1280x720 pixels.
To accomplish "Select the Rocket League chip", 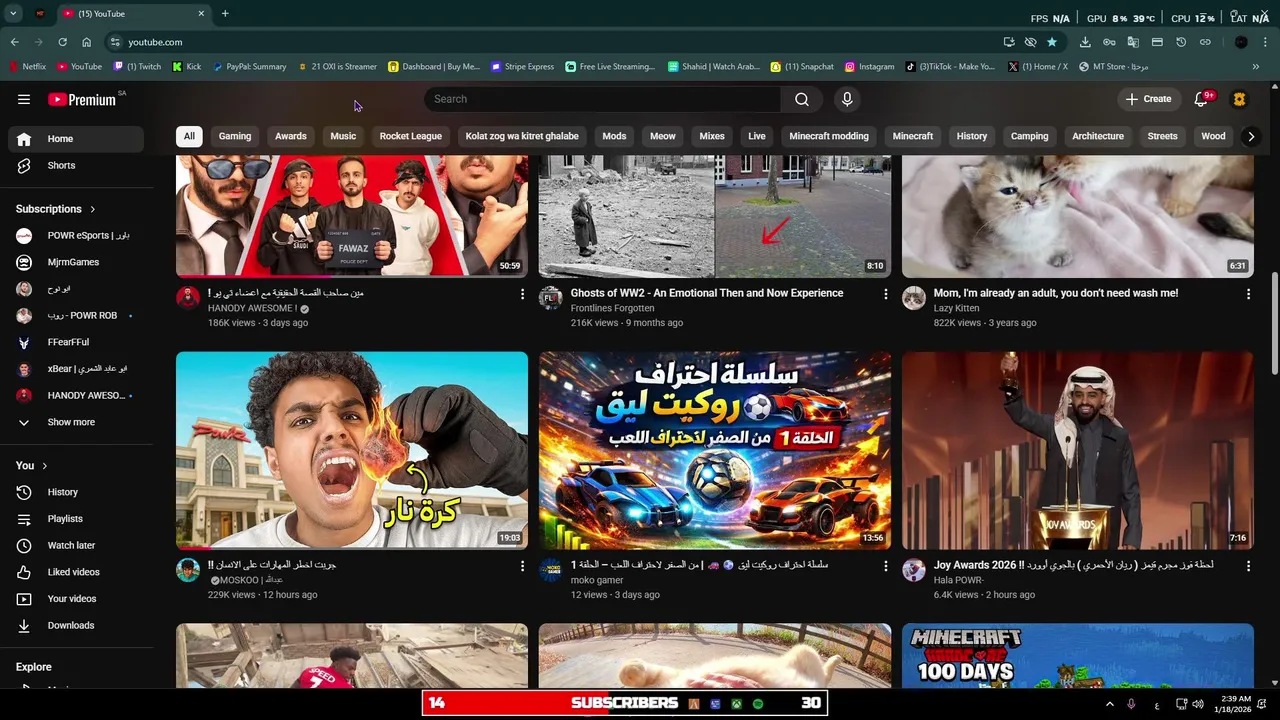I will [410, 136].
